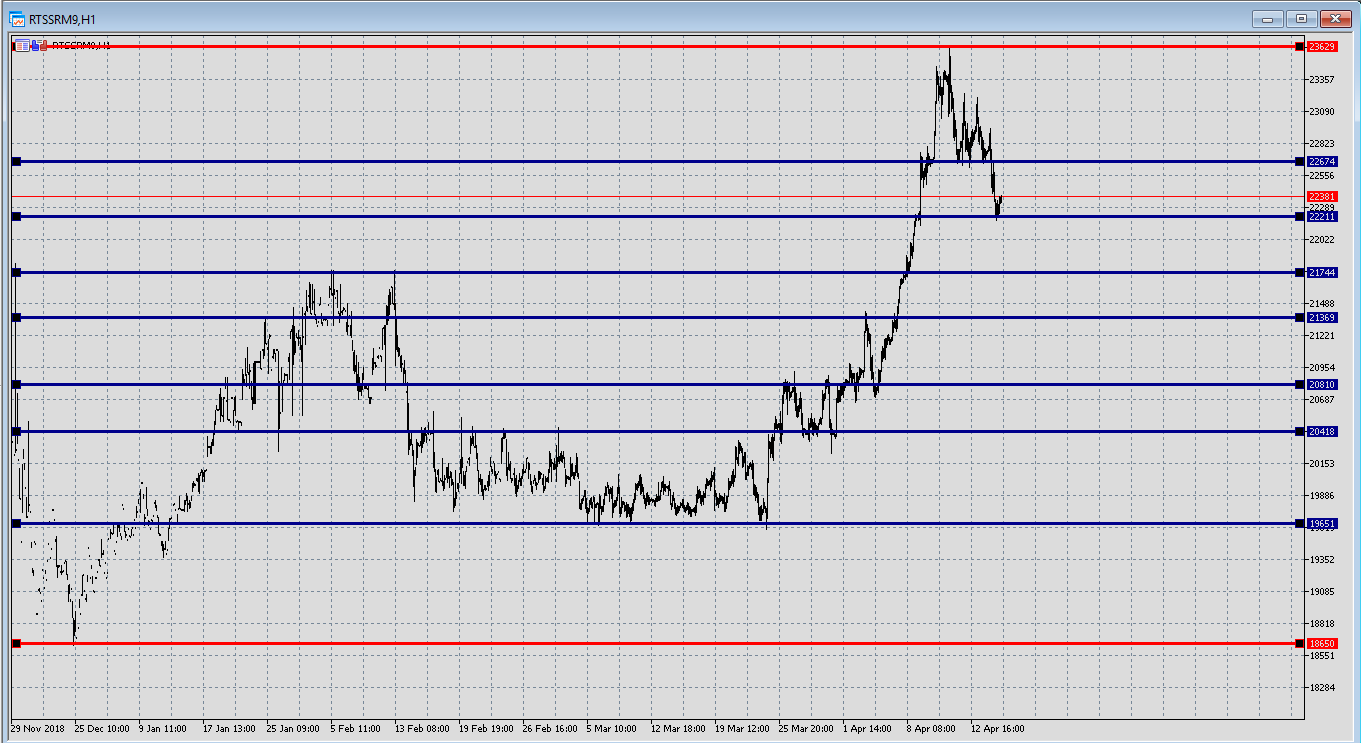1361x743 pixels.
Task: Grab right-end handle of the 22211 line
Action: point(1299,216)
